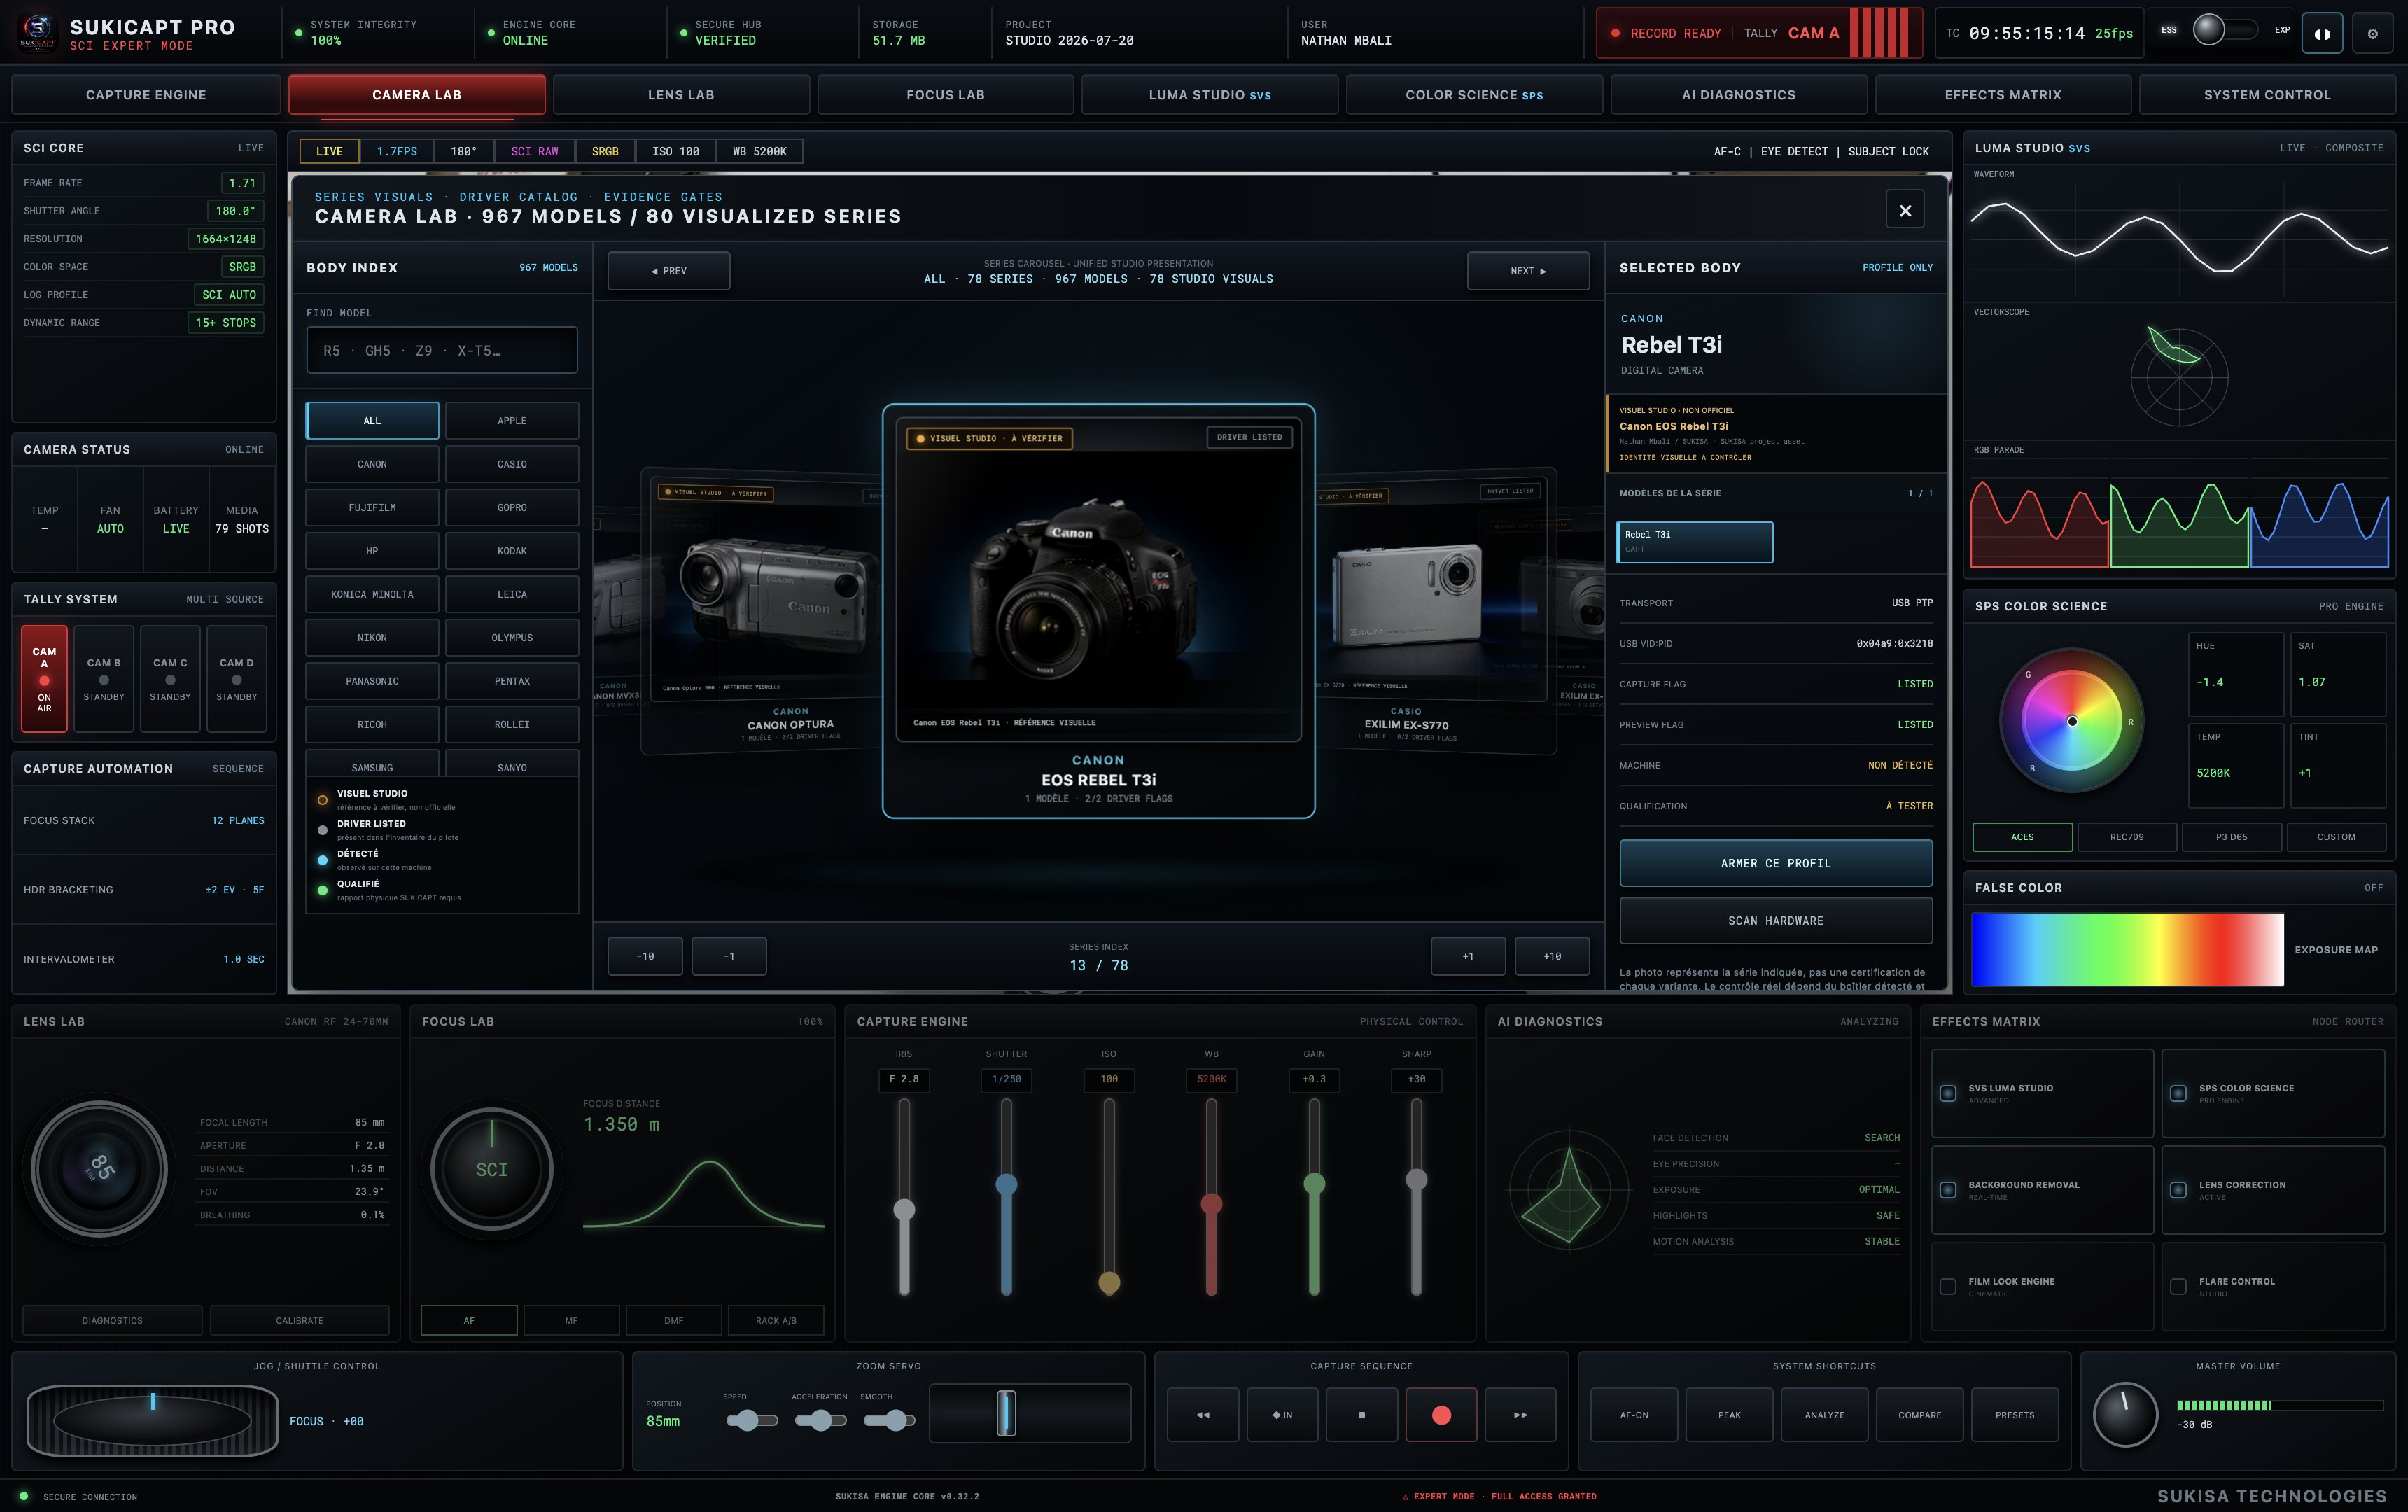Click the Jog / Shuttle wheel

152,1420
